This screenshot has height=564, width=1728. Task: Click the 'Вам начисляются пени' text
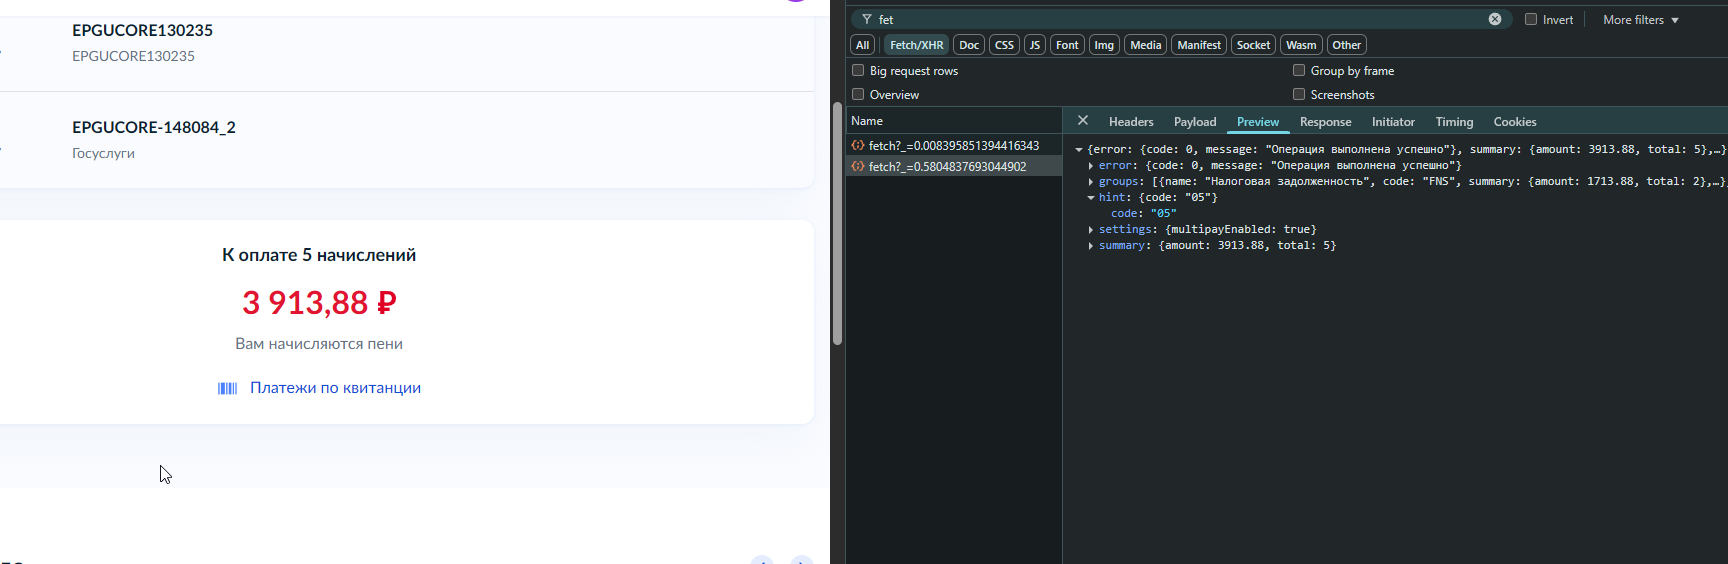pos(319,344)
